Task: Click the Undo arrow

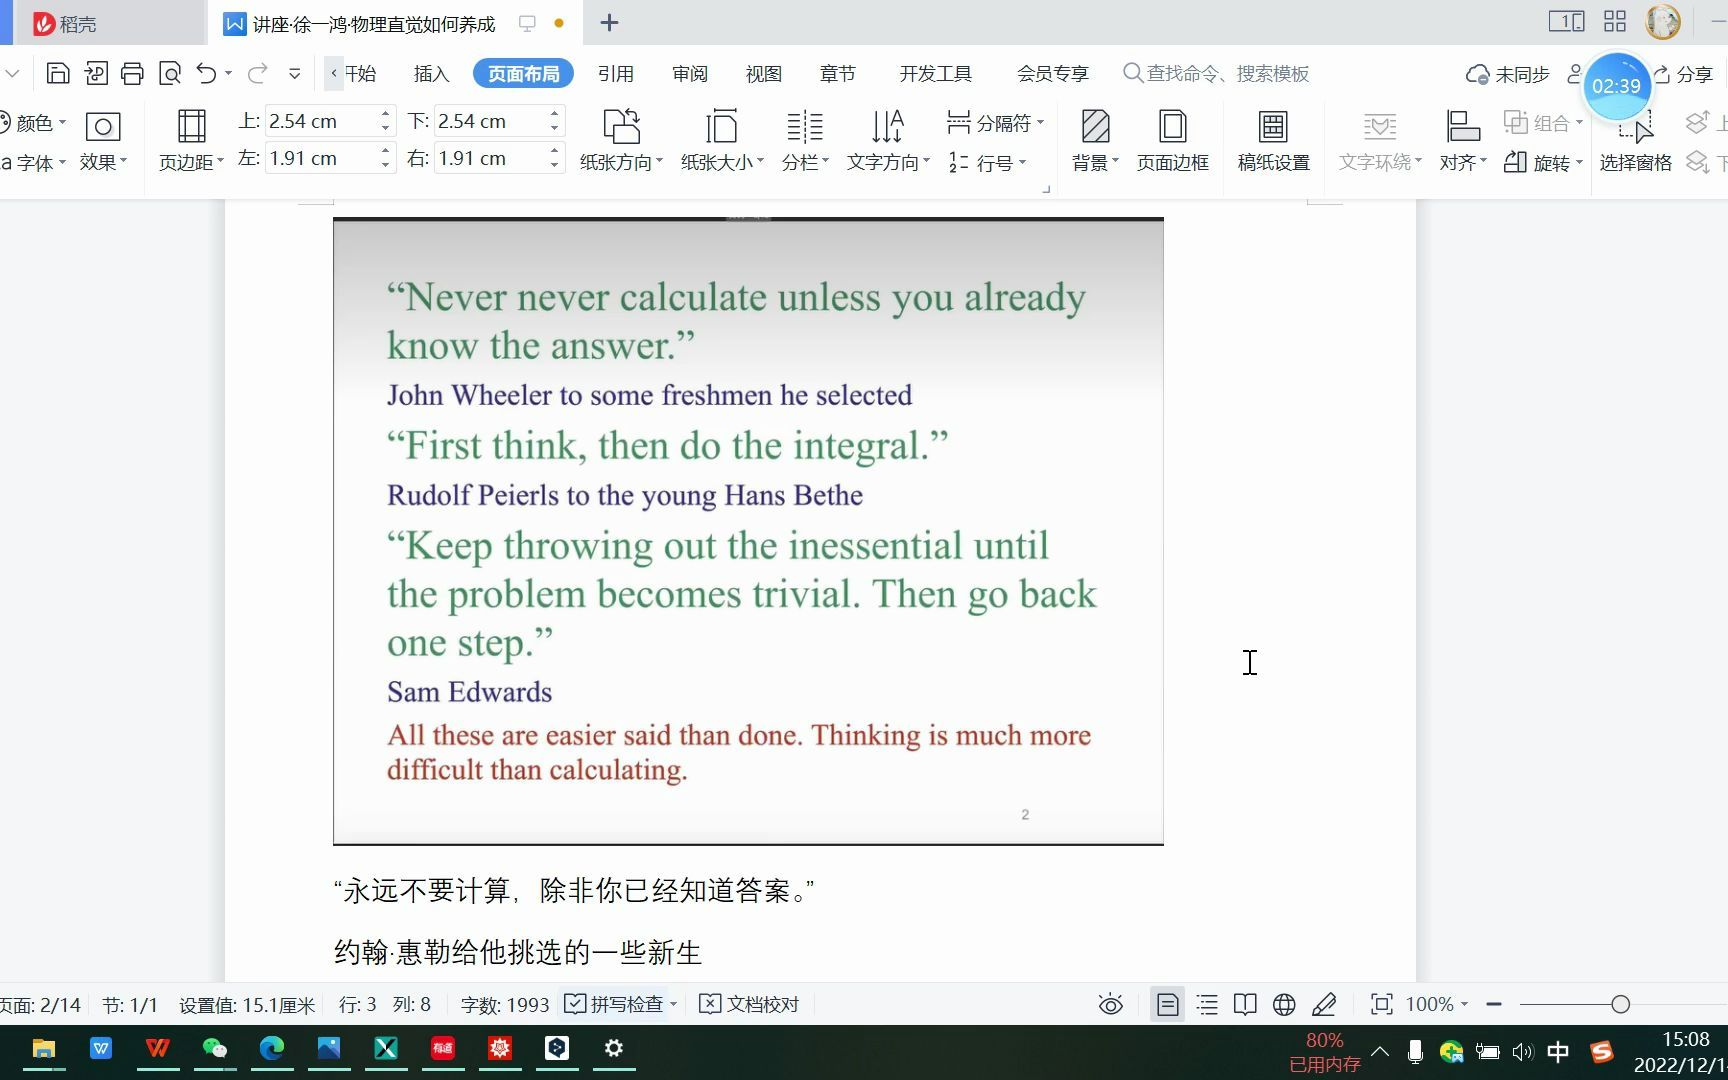Action: click(206, 73)
